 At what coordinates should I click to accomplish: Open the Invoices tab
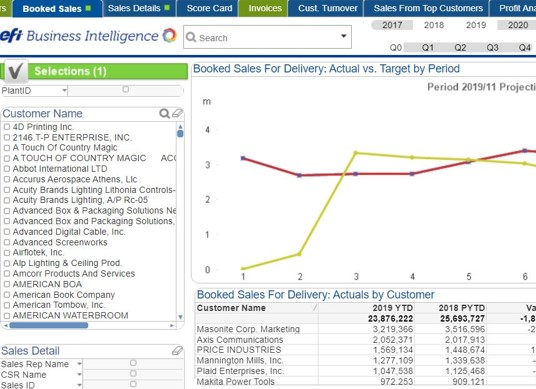[x=265, y=8]
